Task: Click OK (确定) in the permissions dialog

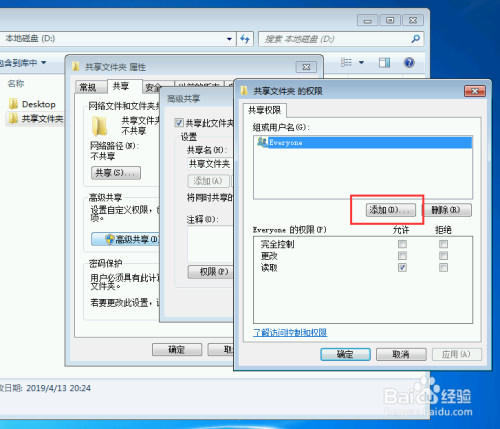Action: click(x=345, y=354)
